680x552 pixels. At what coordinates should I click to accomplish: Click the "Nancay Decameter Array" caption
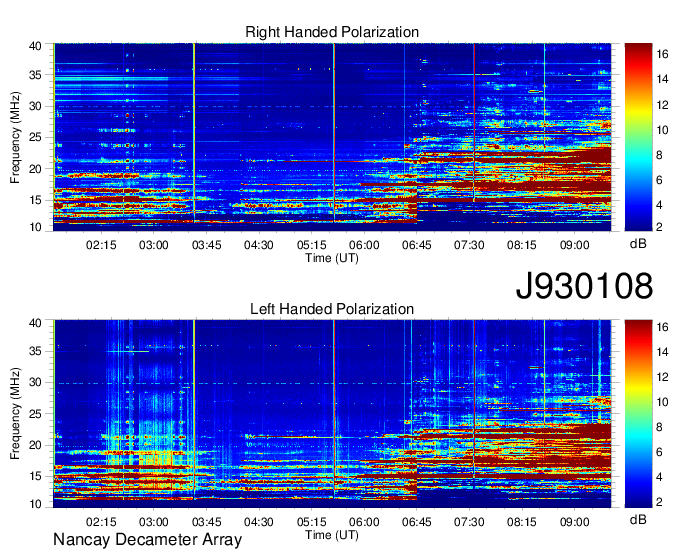[x=147, y=539]
